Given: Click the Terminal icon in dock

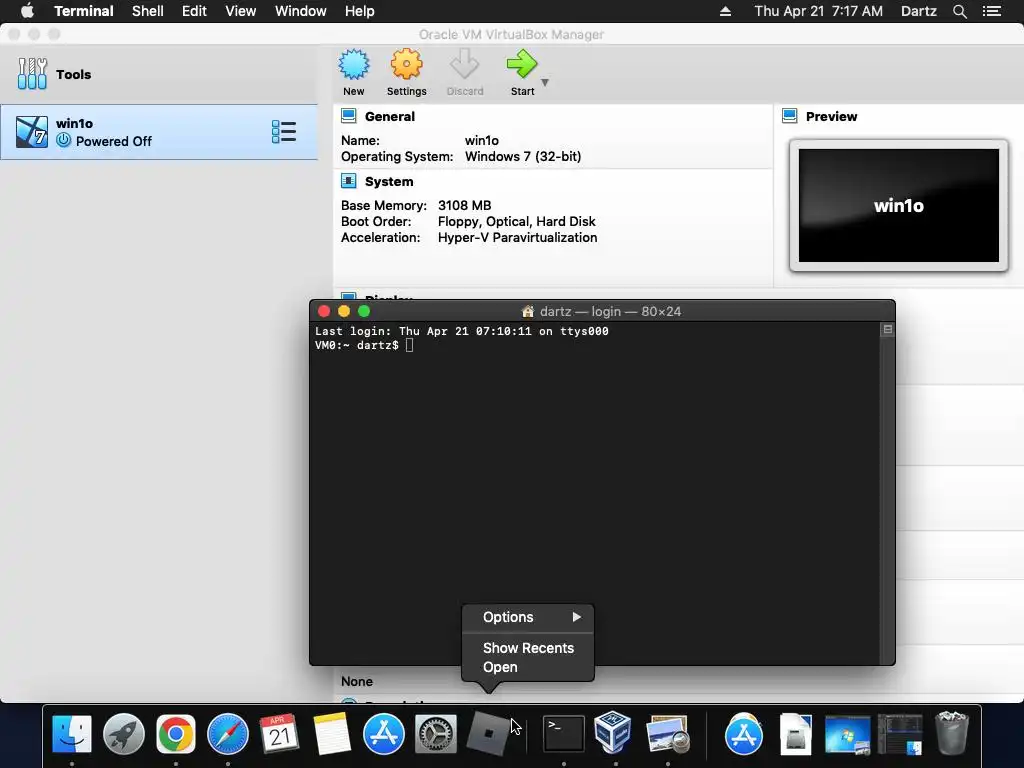Looking at the screenshot, I should click(x=564, y=733).
